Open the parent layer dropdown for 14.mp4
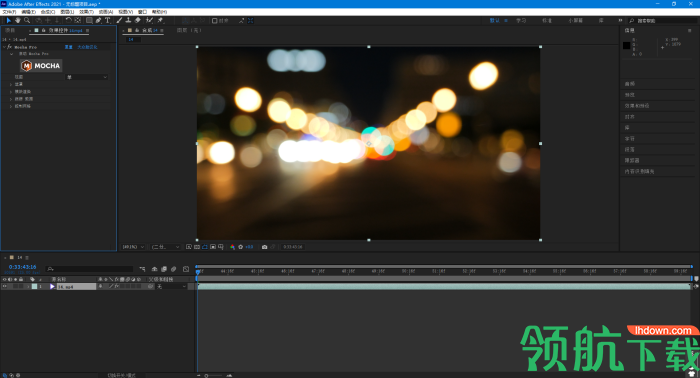This screenshot has width=700, height=378. pos(172,287)
